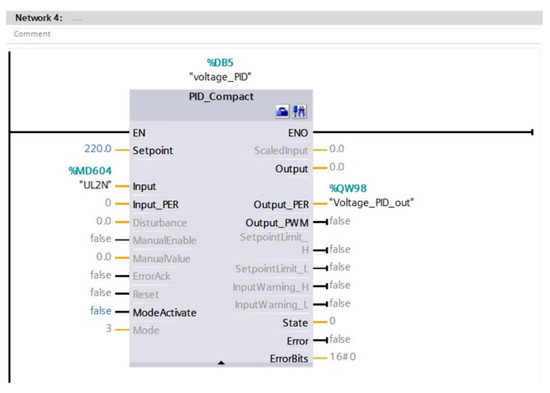Screen dimensions: 550x393
Task: Click the ManualEnable false value
Action: point(101,239)
